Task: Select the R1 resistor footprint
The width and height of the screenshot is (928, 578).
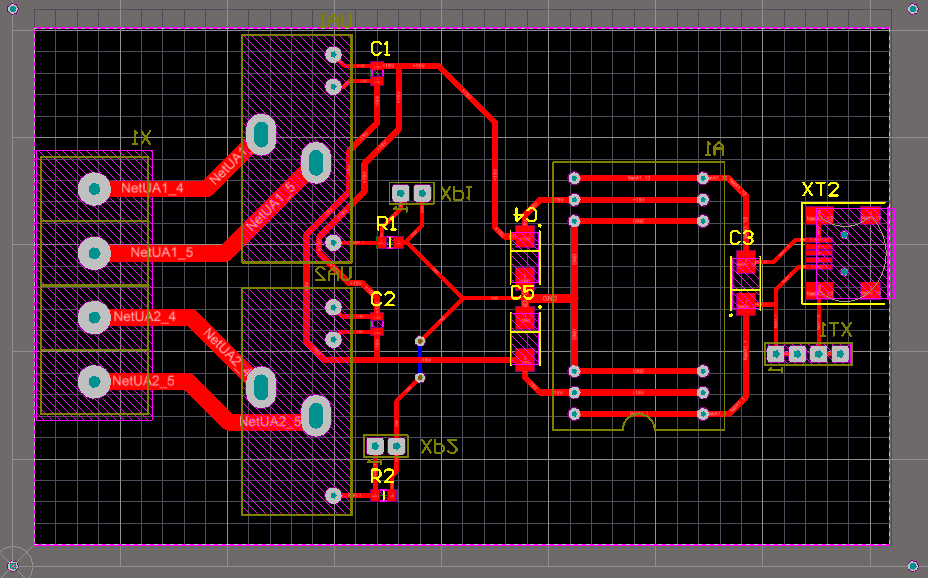Action: tap(390, 242)
